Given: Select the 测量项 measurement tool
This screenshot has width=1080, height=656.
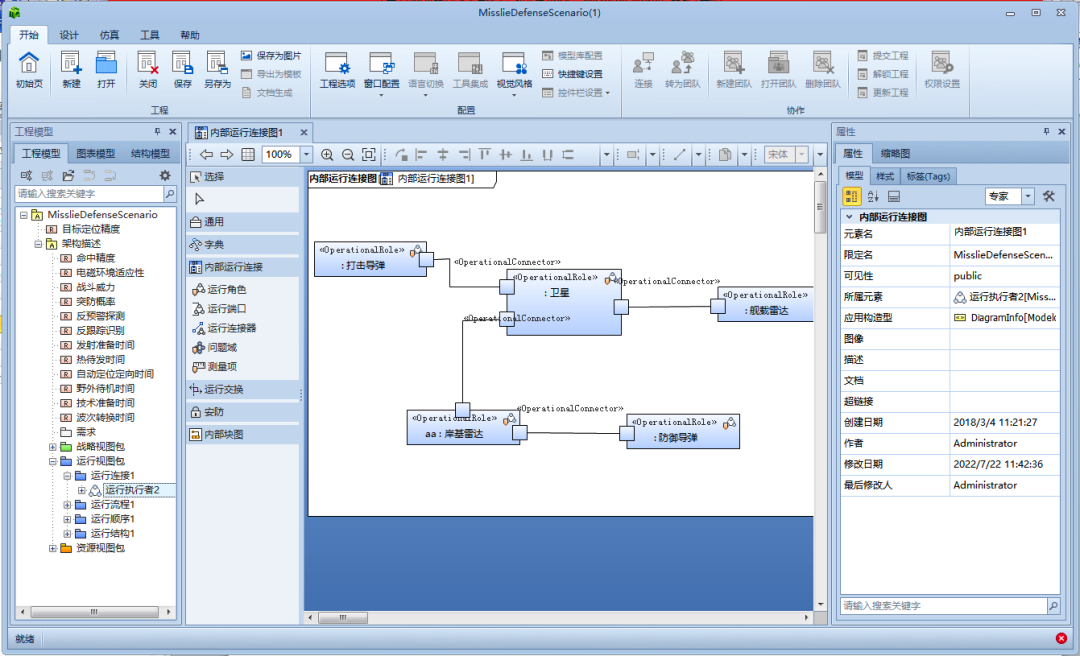Looking at the screenshot, I should [214, 367].
